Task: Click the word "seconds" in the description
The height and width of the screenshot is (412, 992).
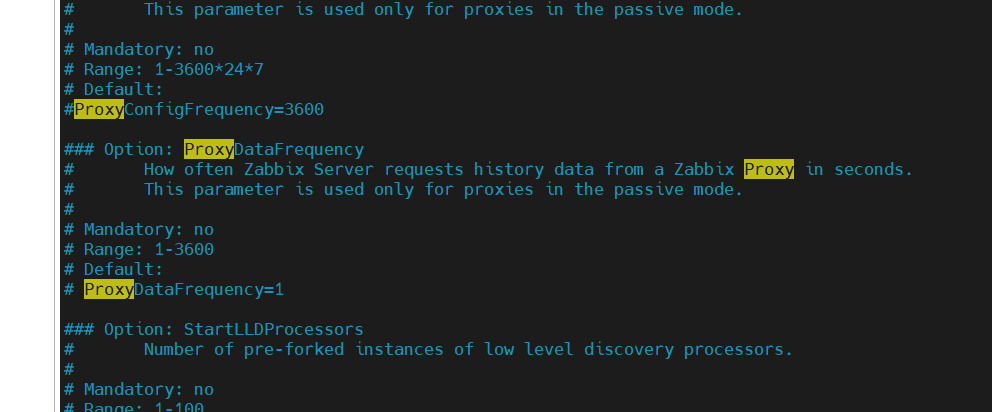Action: (868, 169)
